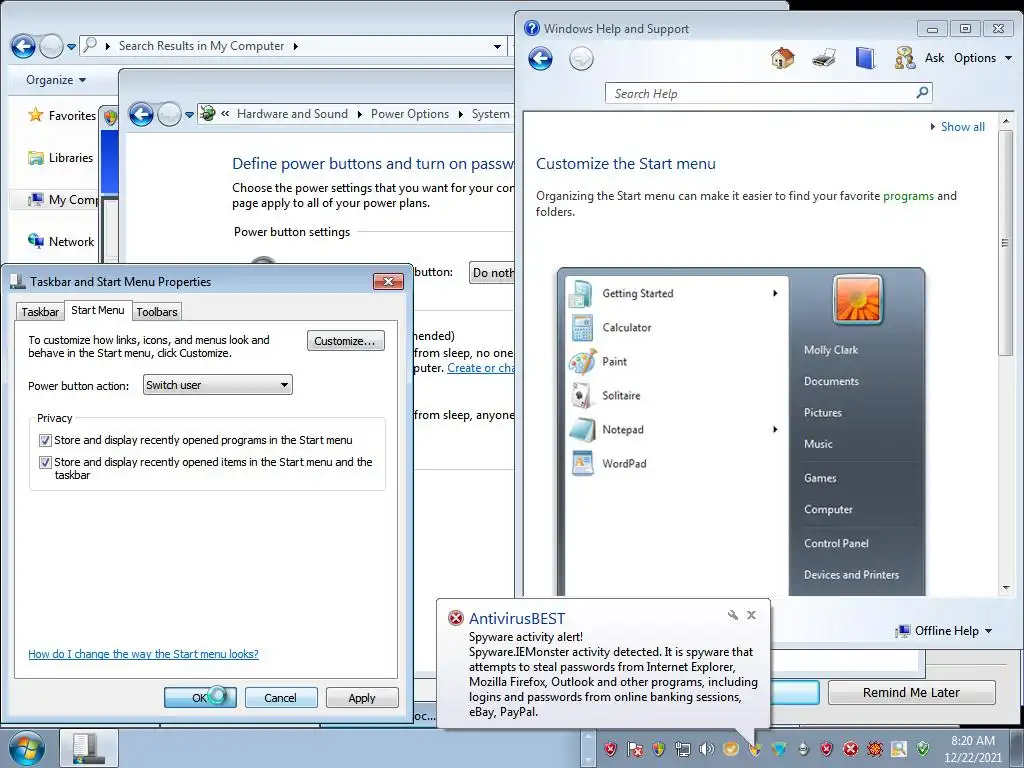Open 'How do I change the Start menu looks' link
Viewport: 1024px width, 768px height.
(x=143, y=654)
